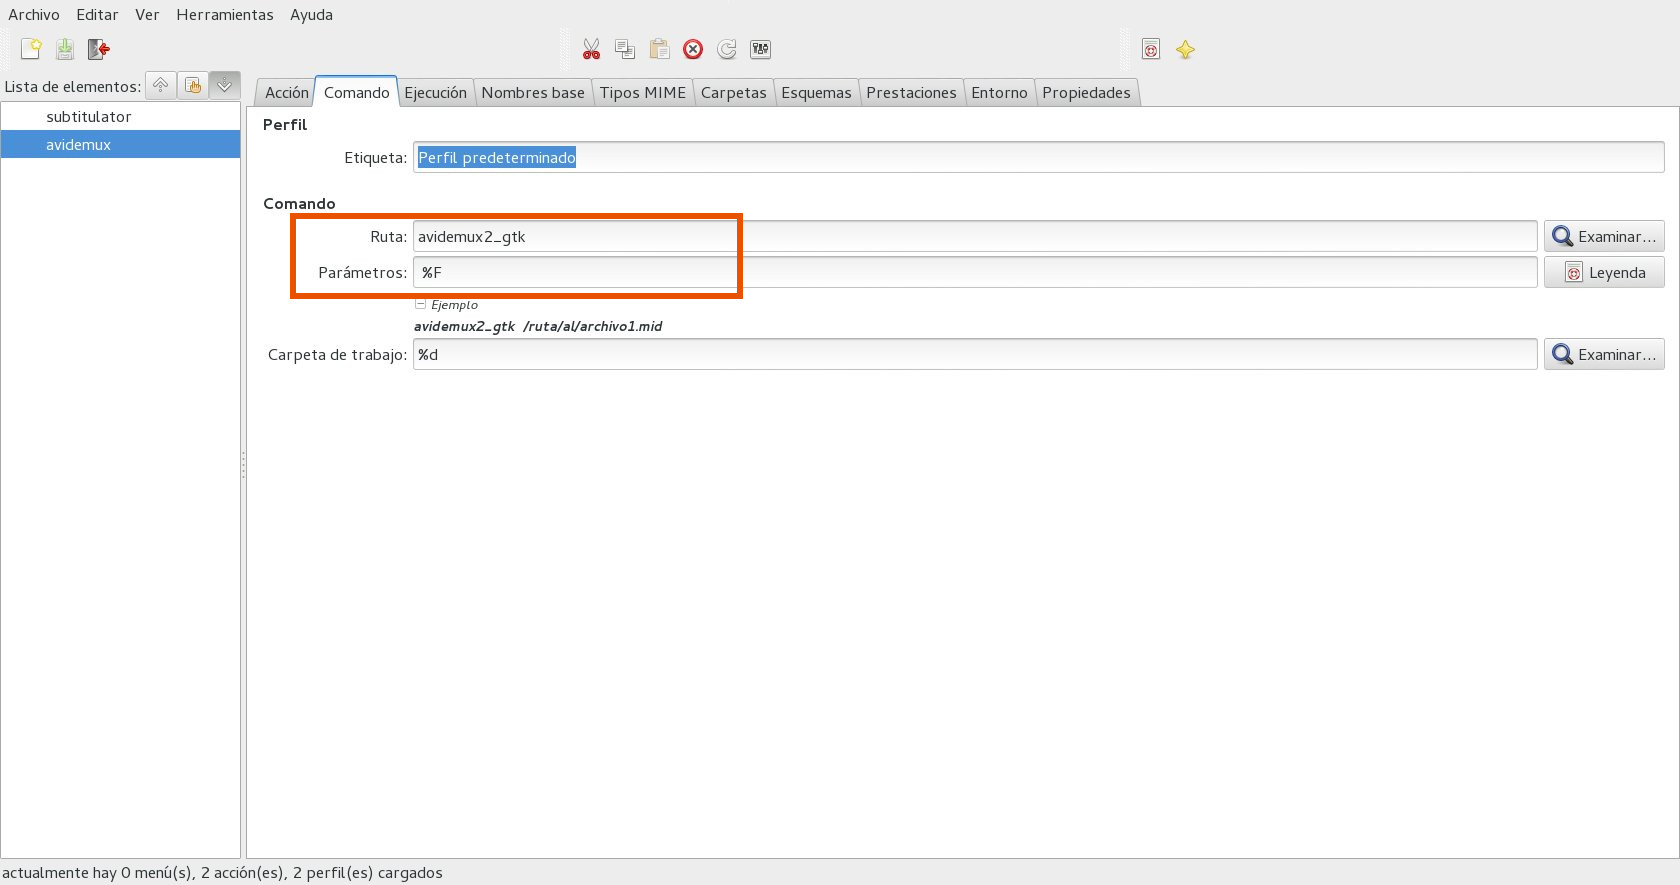The image size is (1680, 885).
Task: Open the Tipos MIME tab
Action: (643, 92)
